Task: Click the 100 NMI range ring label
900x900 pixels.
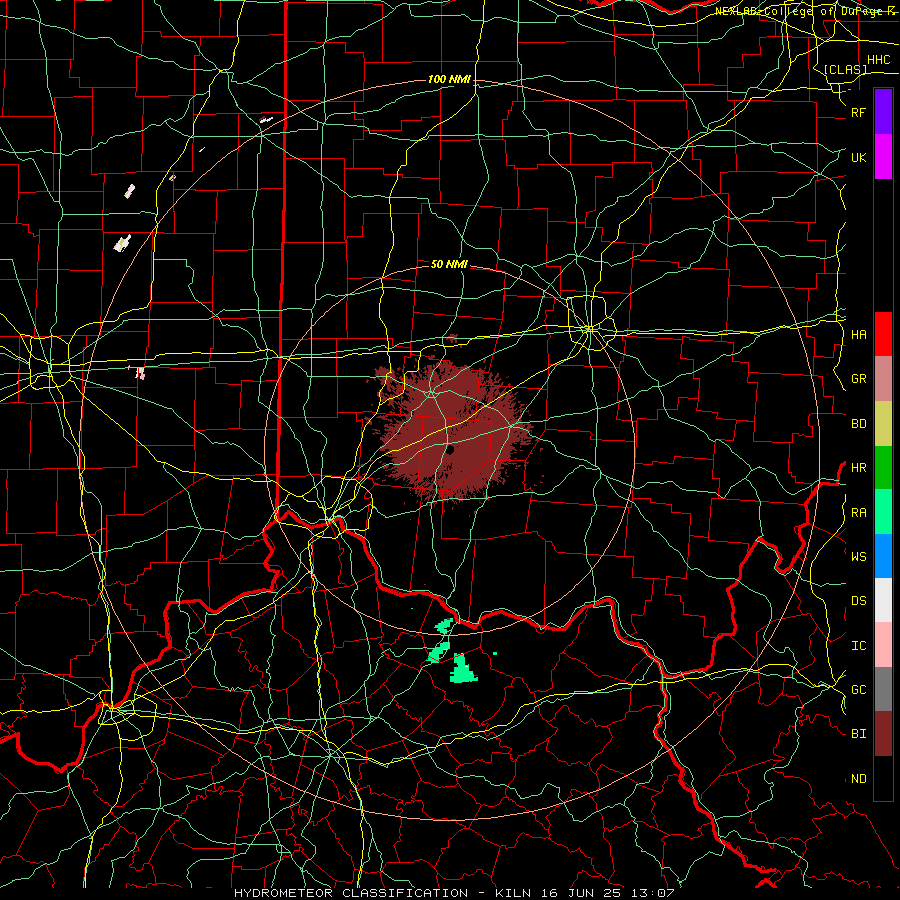Action: pyautogui.click(x=449, y=79)
